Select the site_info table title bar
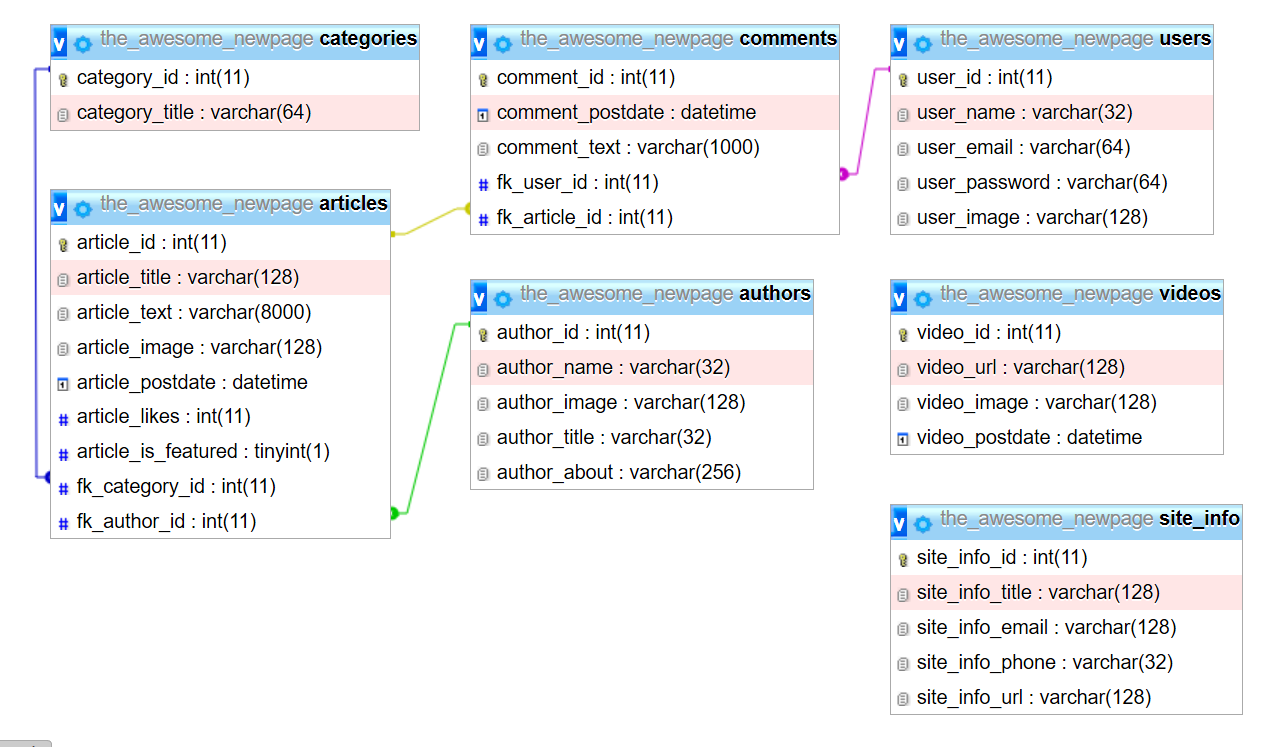The height and width of the screenshot is (747, 1285). click(x=1066, y=522)
